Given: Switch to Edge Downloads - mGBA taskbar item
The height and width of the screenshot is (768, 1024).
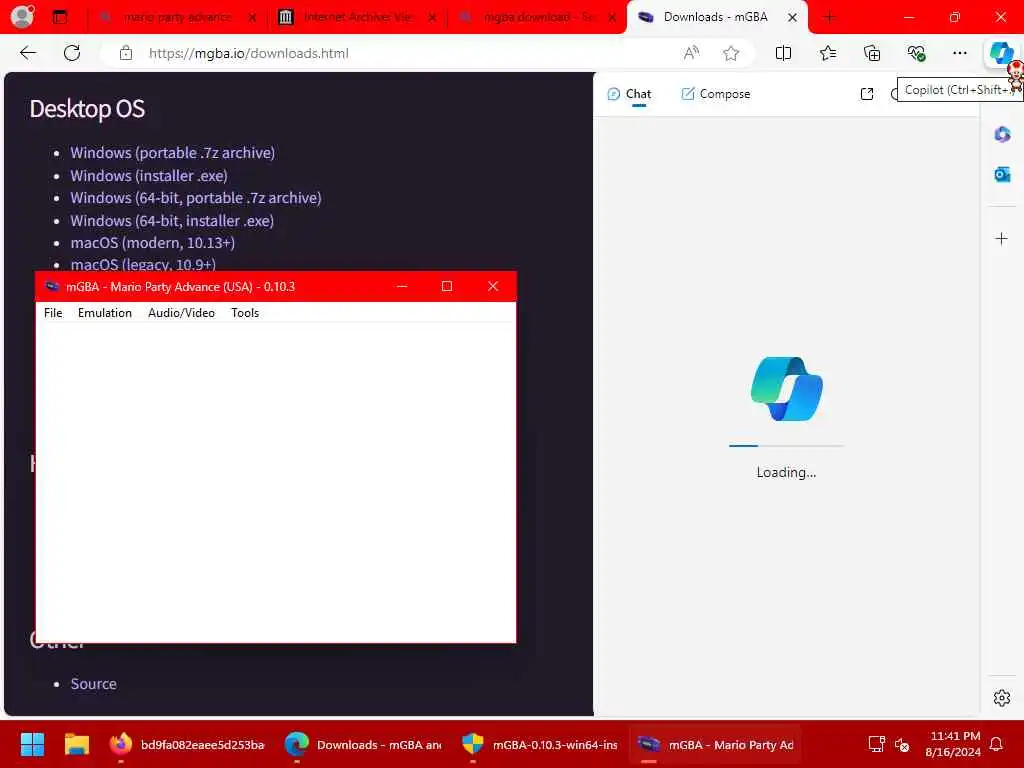Looking at the screenshot, I should pos(363,744).
